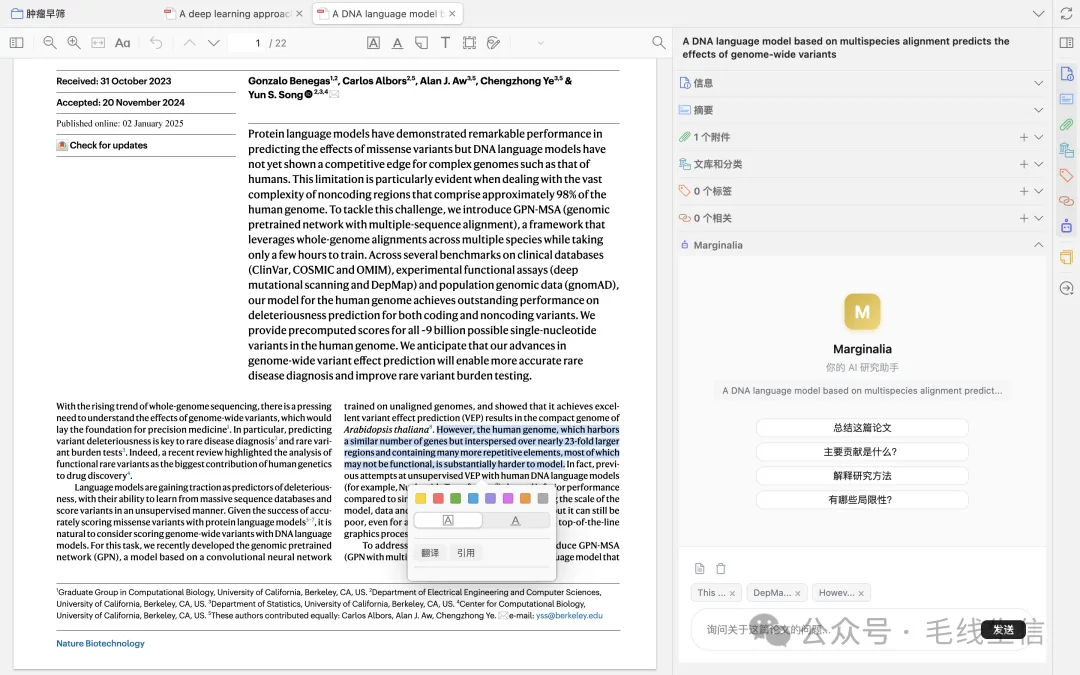The image size is (1080, 675).
Task: Pick the gray highlight color
Action: pyautogui.click(x=543, y=498)
